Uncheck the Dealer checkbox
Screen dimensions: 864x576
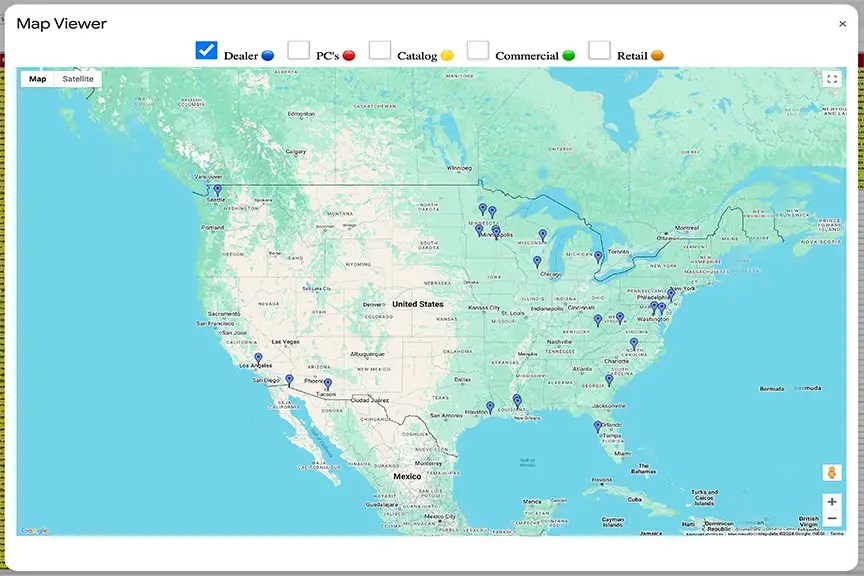[x=207, y=50]
